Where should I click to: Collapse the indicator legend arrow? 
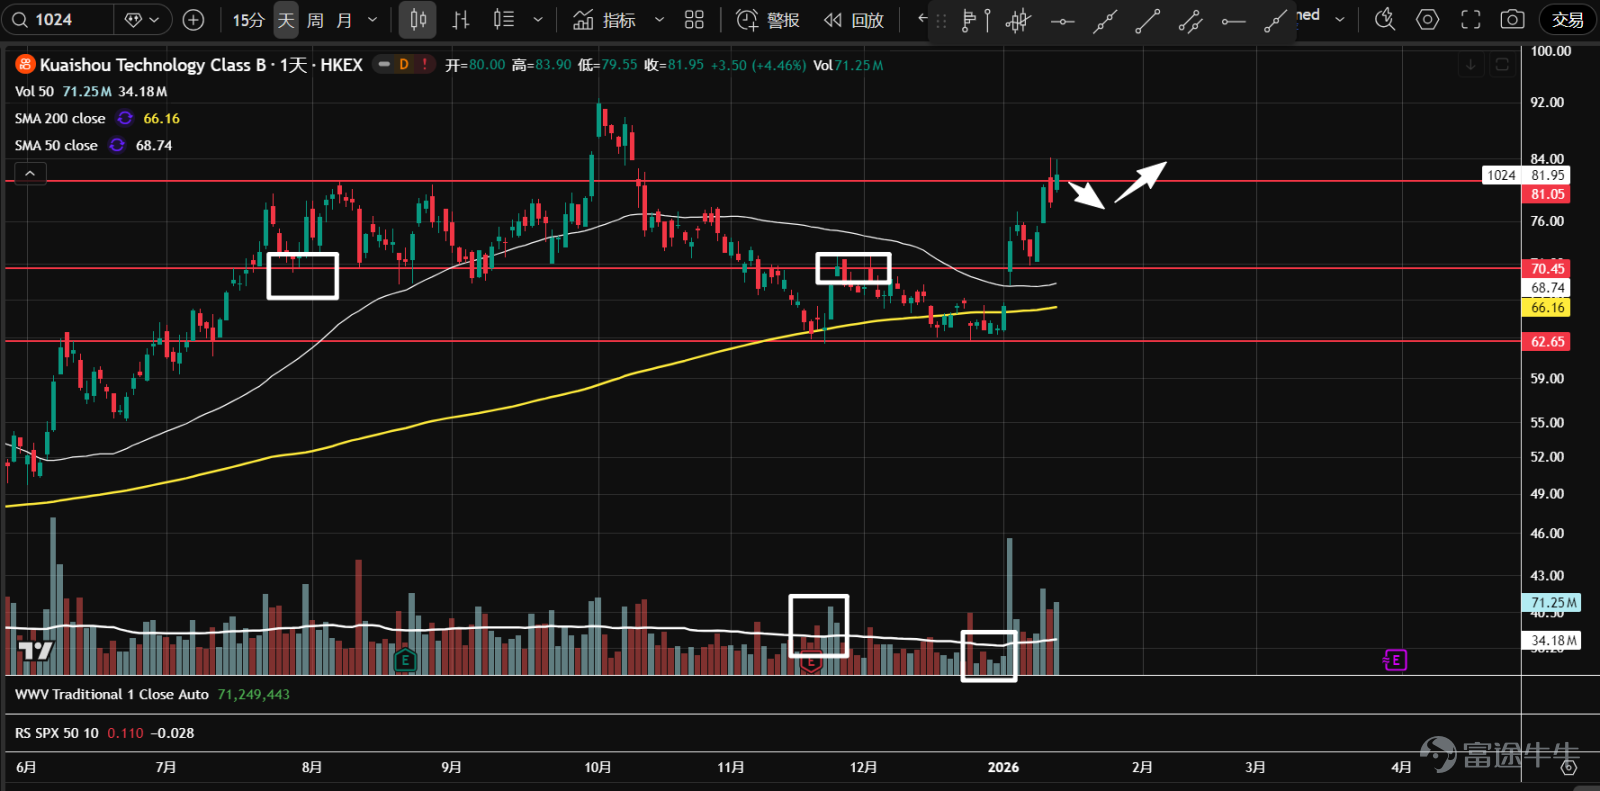pos(30,174)
